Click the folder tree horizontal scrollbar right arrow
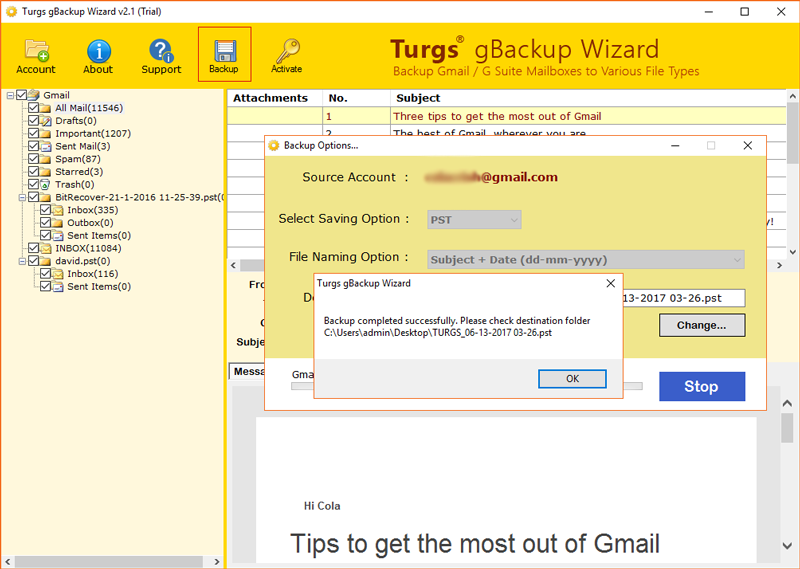Image resolution: width=800 pixels, height=569 pixels. click(217, 562)
